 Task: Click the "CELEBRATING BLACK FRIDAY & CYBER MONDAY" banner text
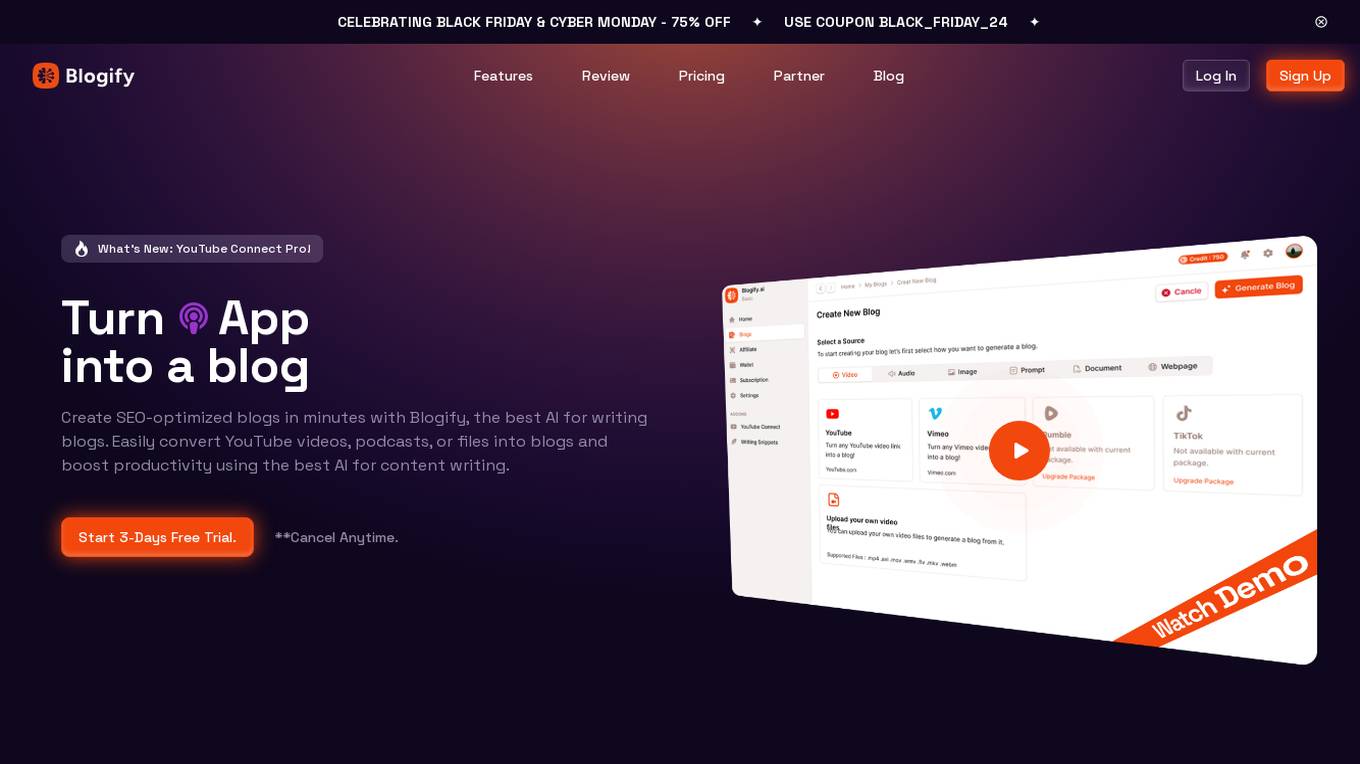click(534, 22)
